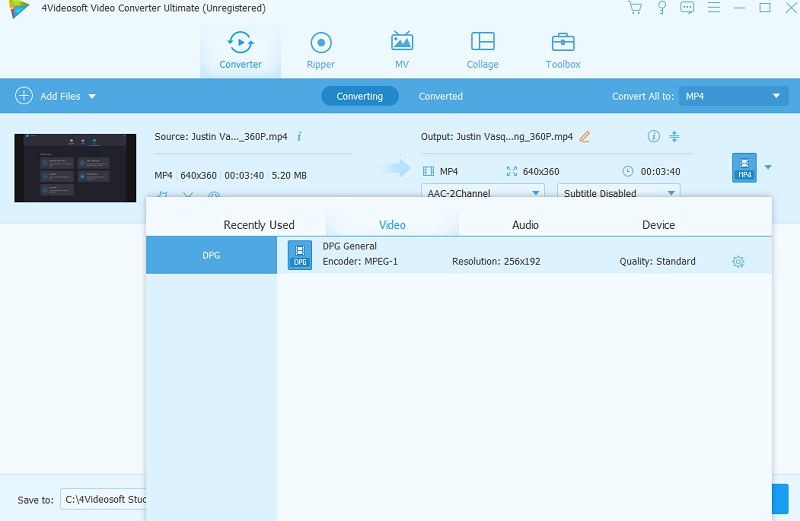800x521 pixels.
Task: Select the DPG category in sidebar
Action: [x=211, y=255]
